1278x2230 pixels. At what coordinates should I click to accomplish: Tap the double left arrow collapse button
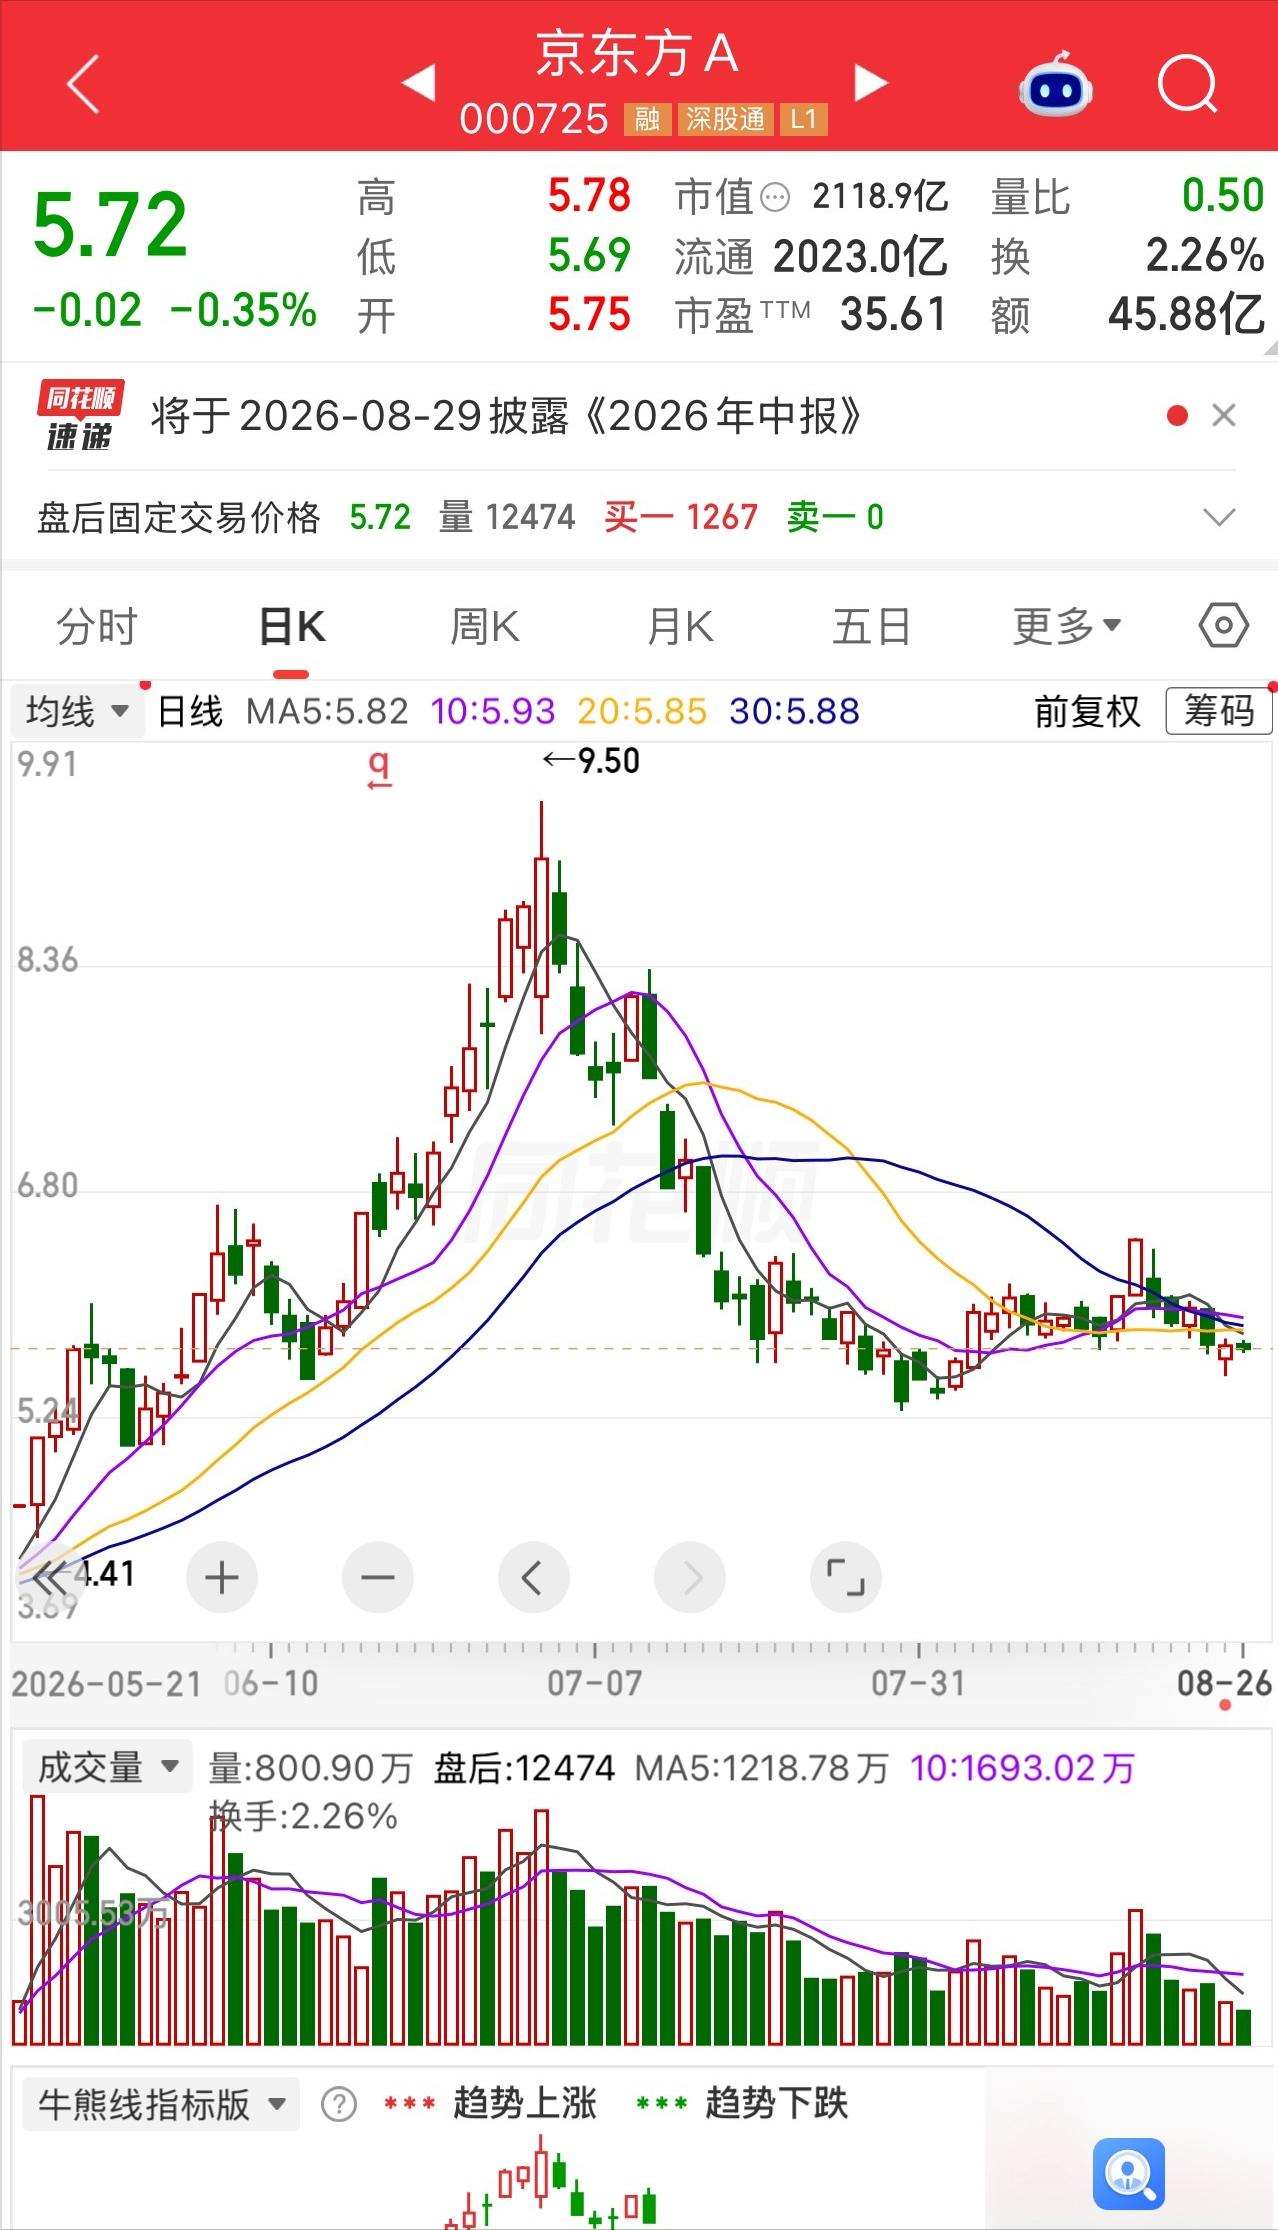(50, 1578)
